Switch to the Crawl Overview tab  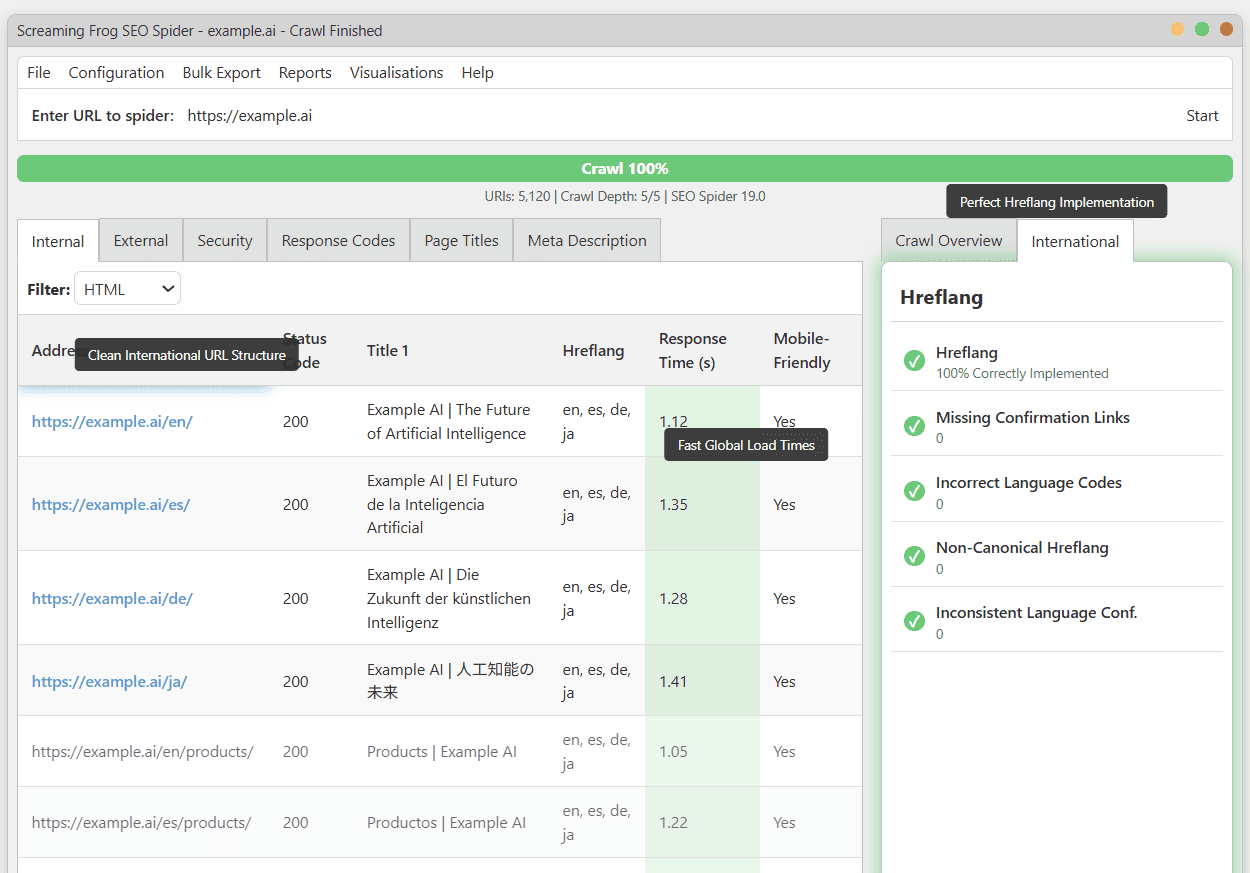[949, 241]
